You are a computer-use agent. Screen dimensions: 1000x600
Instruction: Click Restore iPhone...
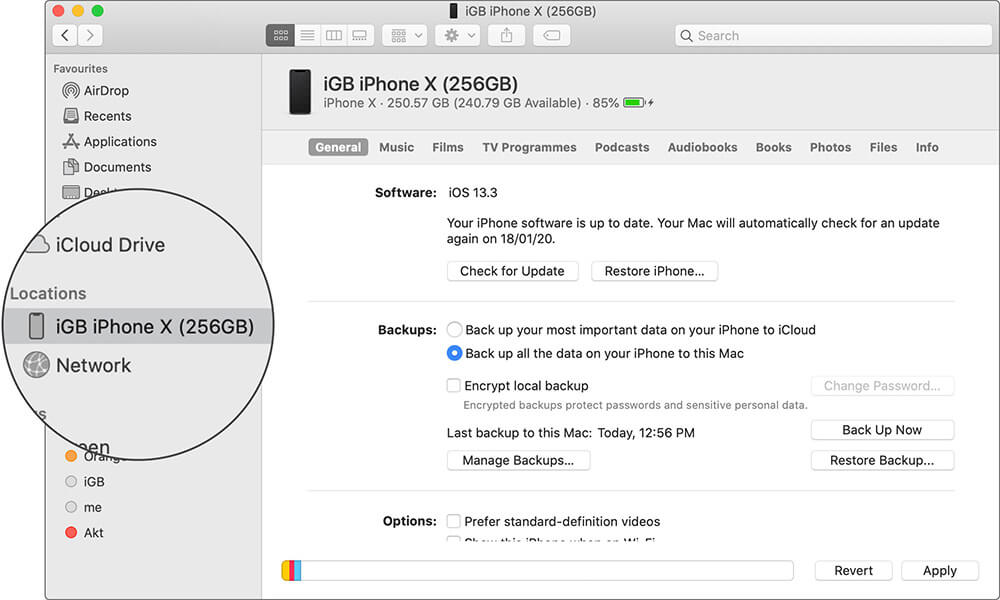pyautogui.click(x=654, y=271)
